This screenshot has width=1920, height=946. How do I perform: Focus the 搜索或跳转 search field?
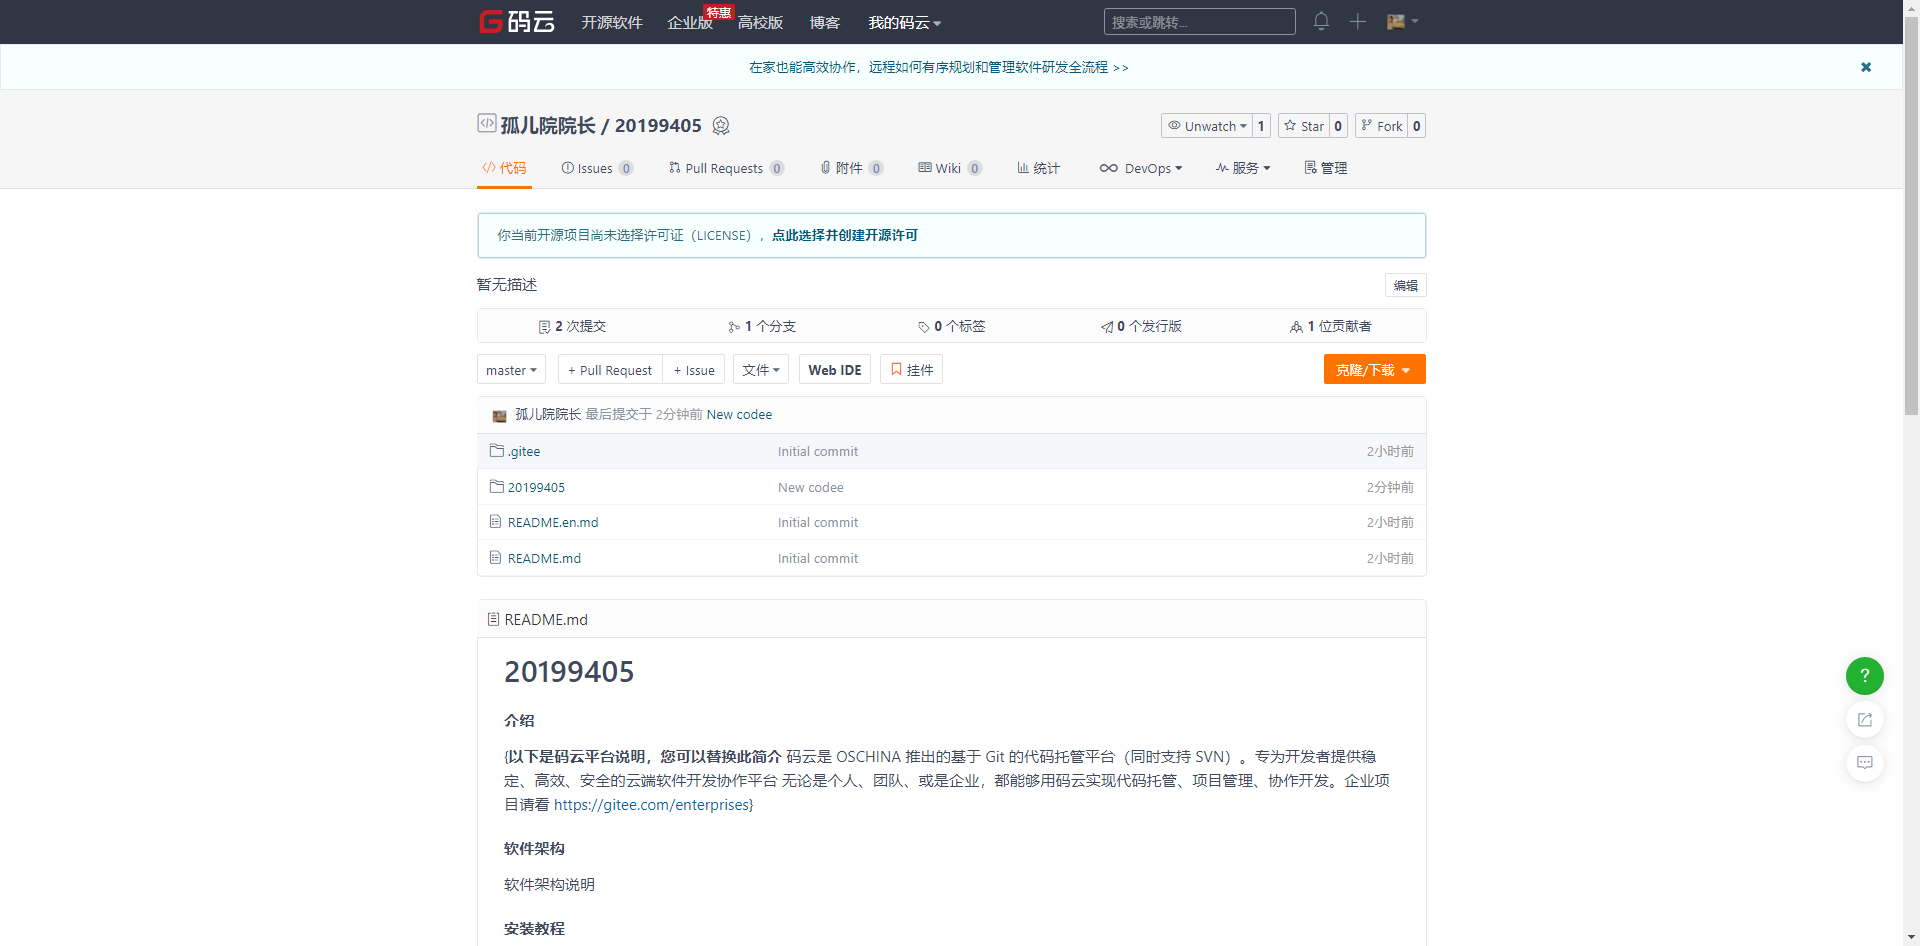coord(1199,21)
